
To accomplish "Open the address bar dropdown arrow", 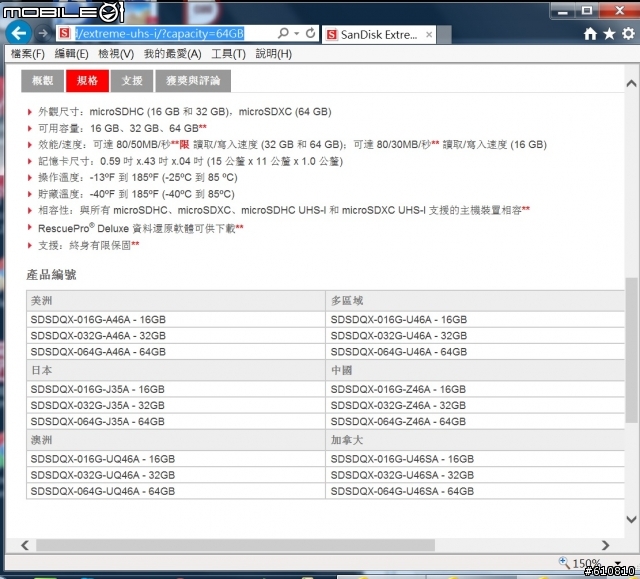I will tap(297, 33).
